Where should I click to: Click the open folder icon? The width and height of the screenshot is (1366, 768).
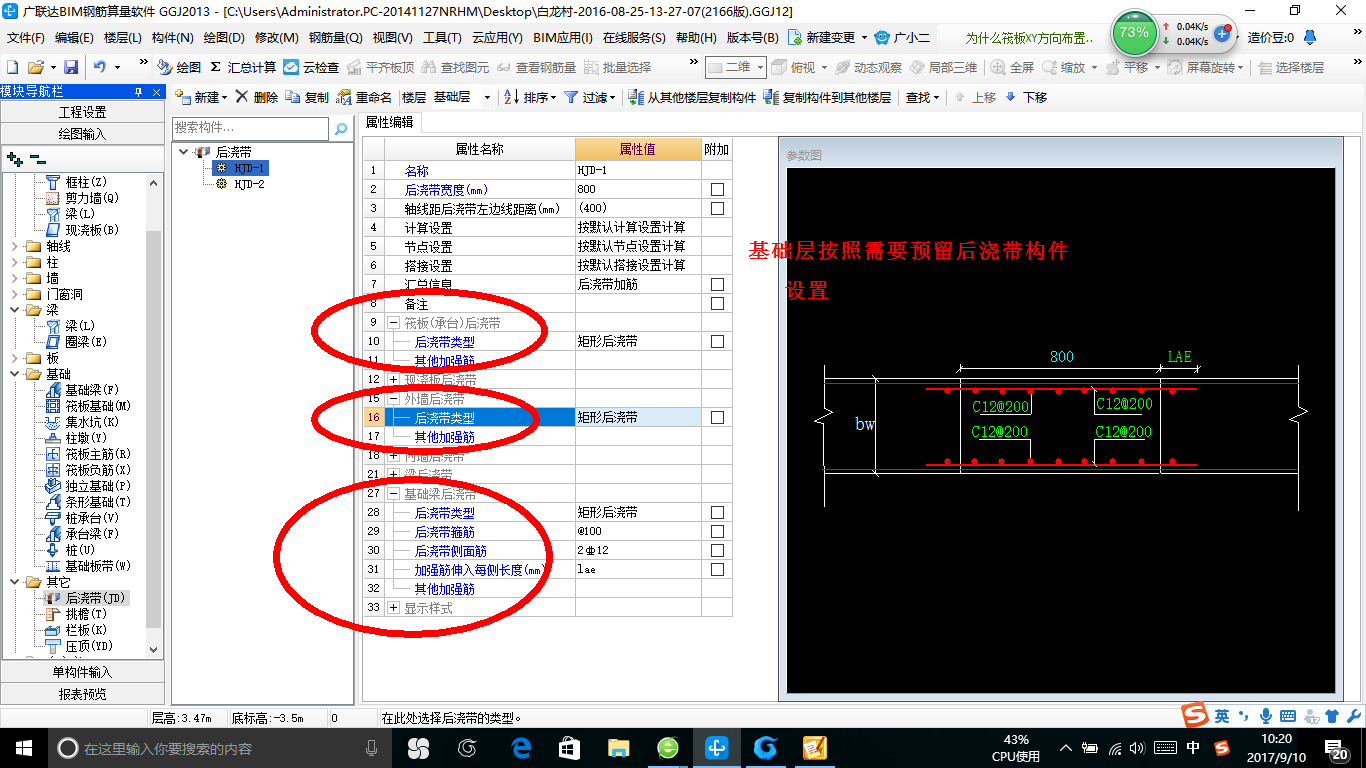(x=35, y=67)
